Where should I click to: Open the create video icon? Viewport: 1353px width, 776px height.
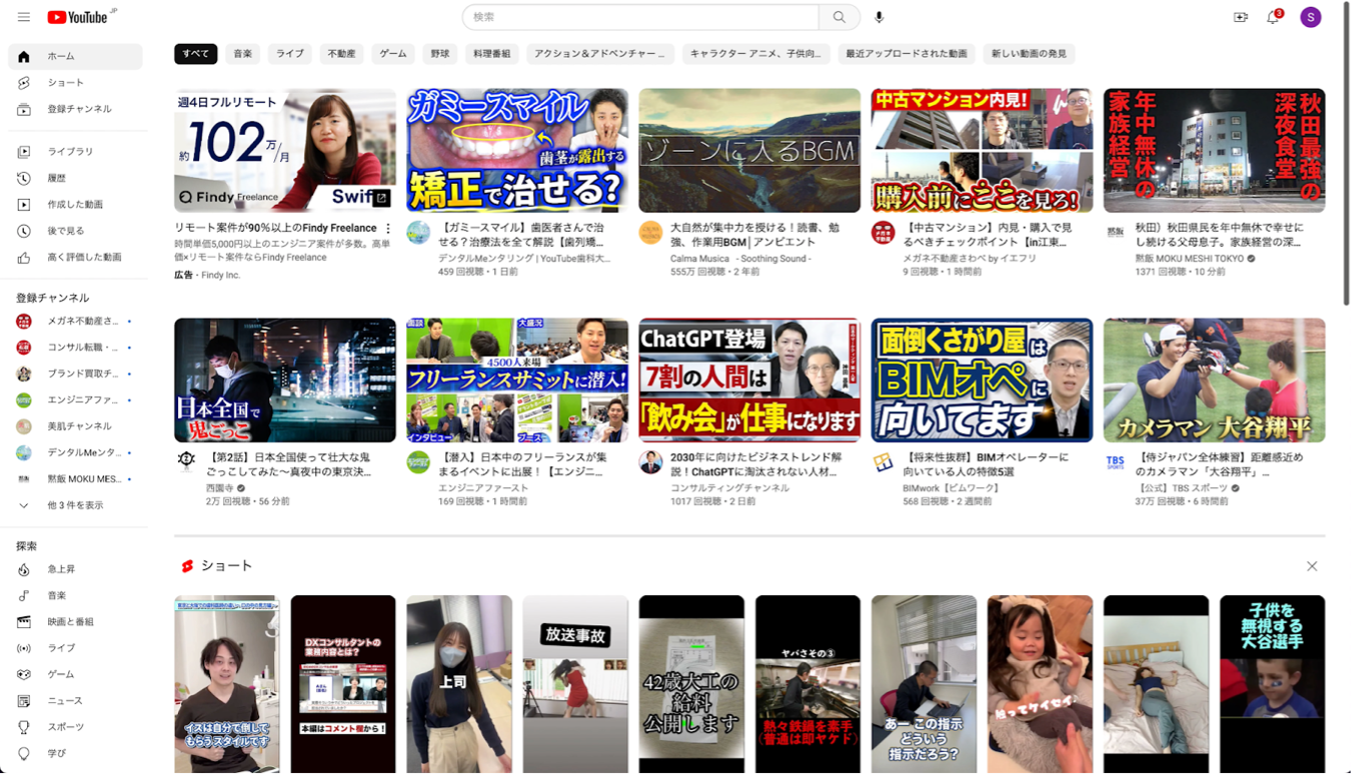tap(1241, 17)
